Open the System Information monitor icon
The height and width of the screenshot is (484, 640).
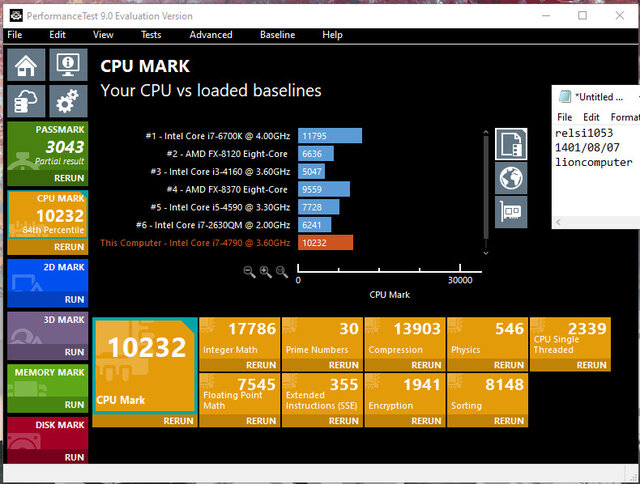click(68, 65)
